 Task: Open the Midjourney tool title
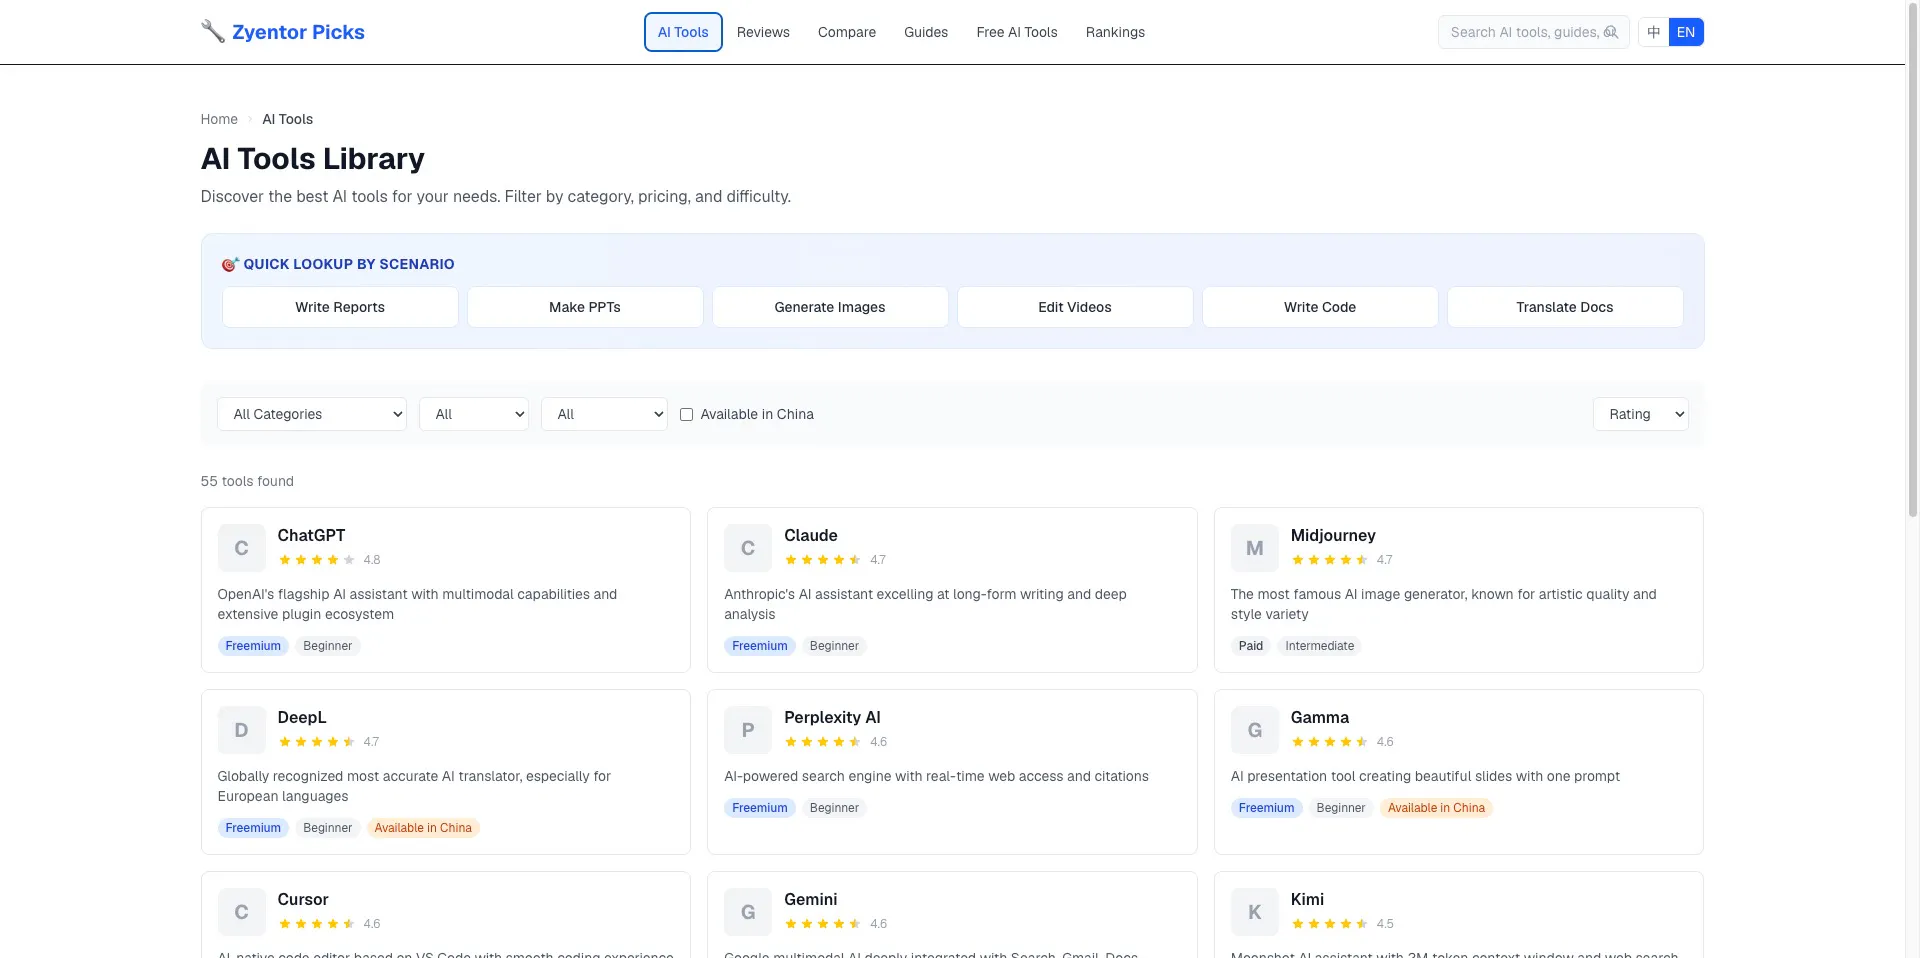(x=1333, y=535)
